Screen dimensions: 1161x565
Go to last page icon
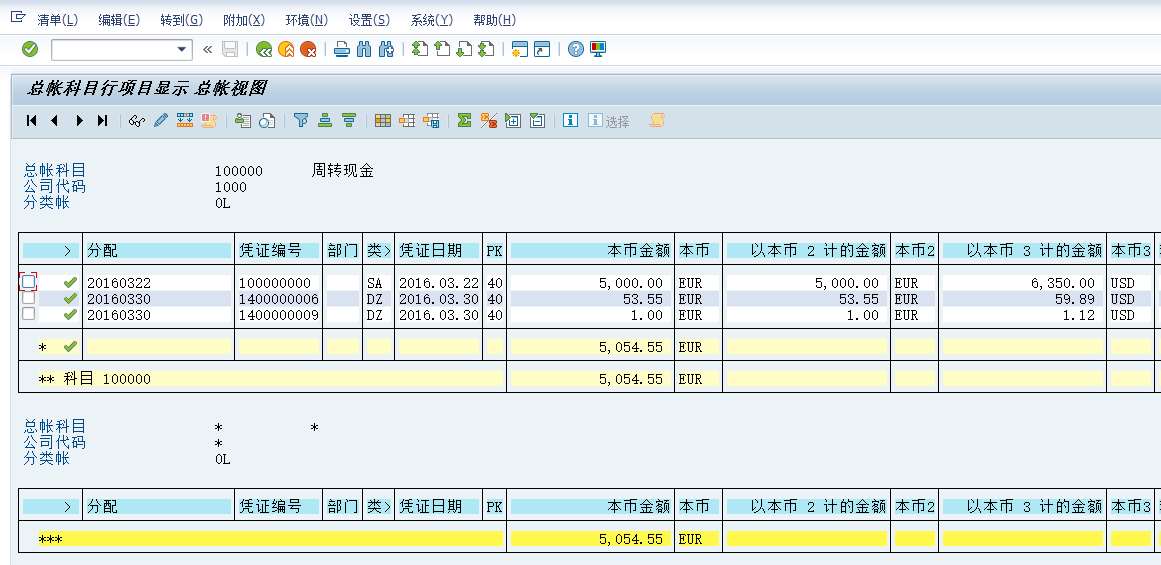point(486,50)
